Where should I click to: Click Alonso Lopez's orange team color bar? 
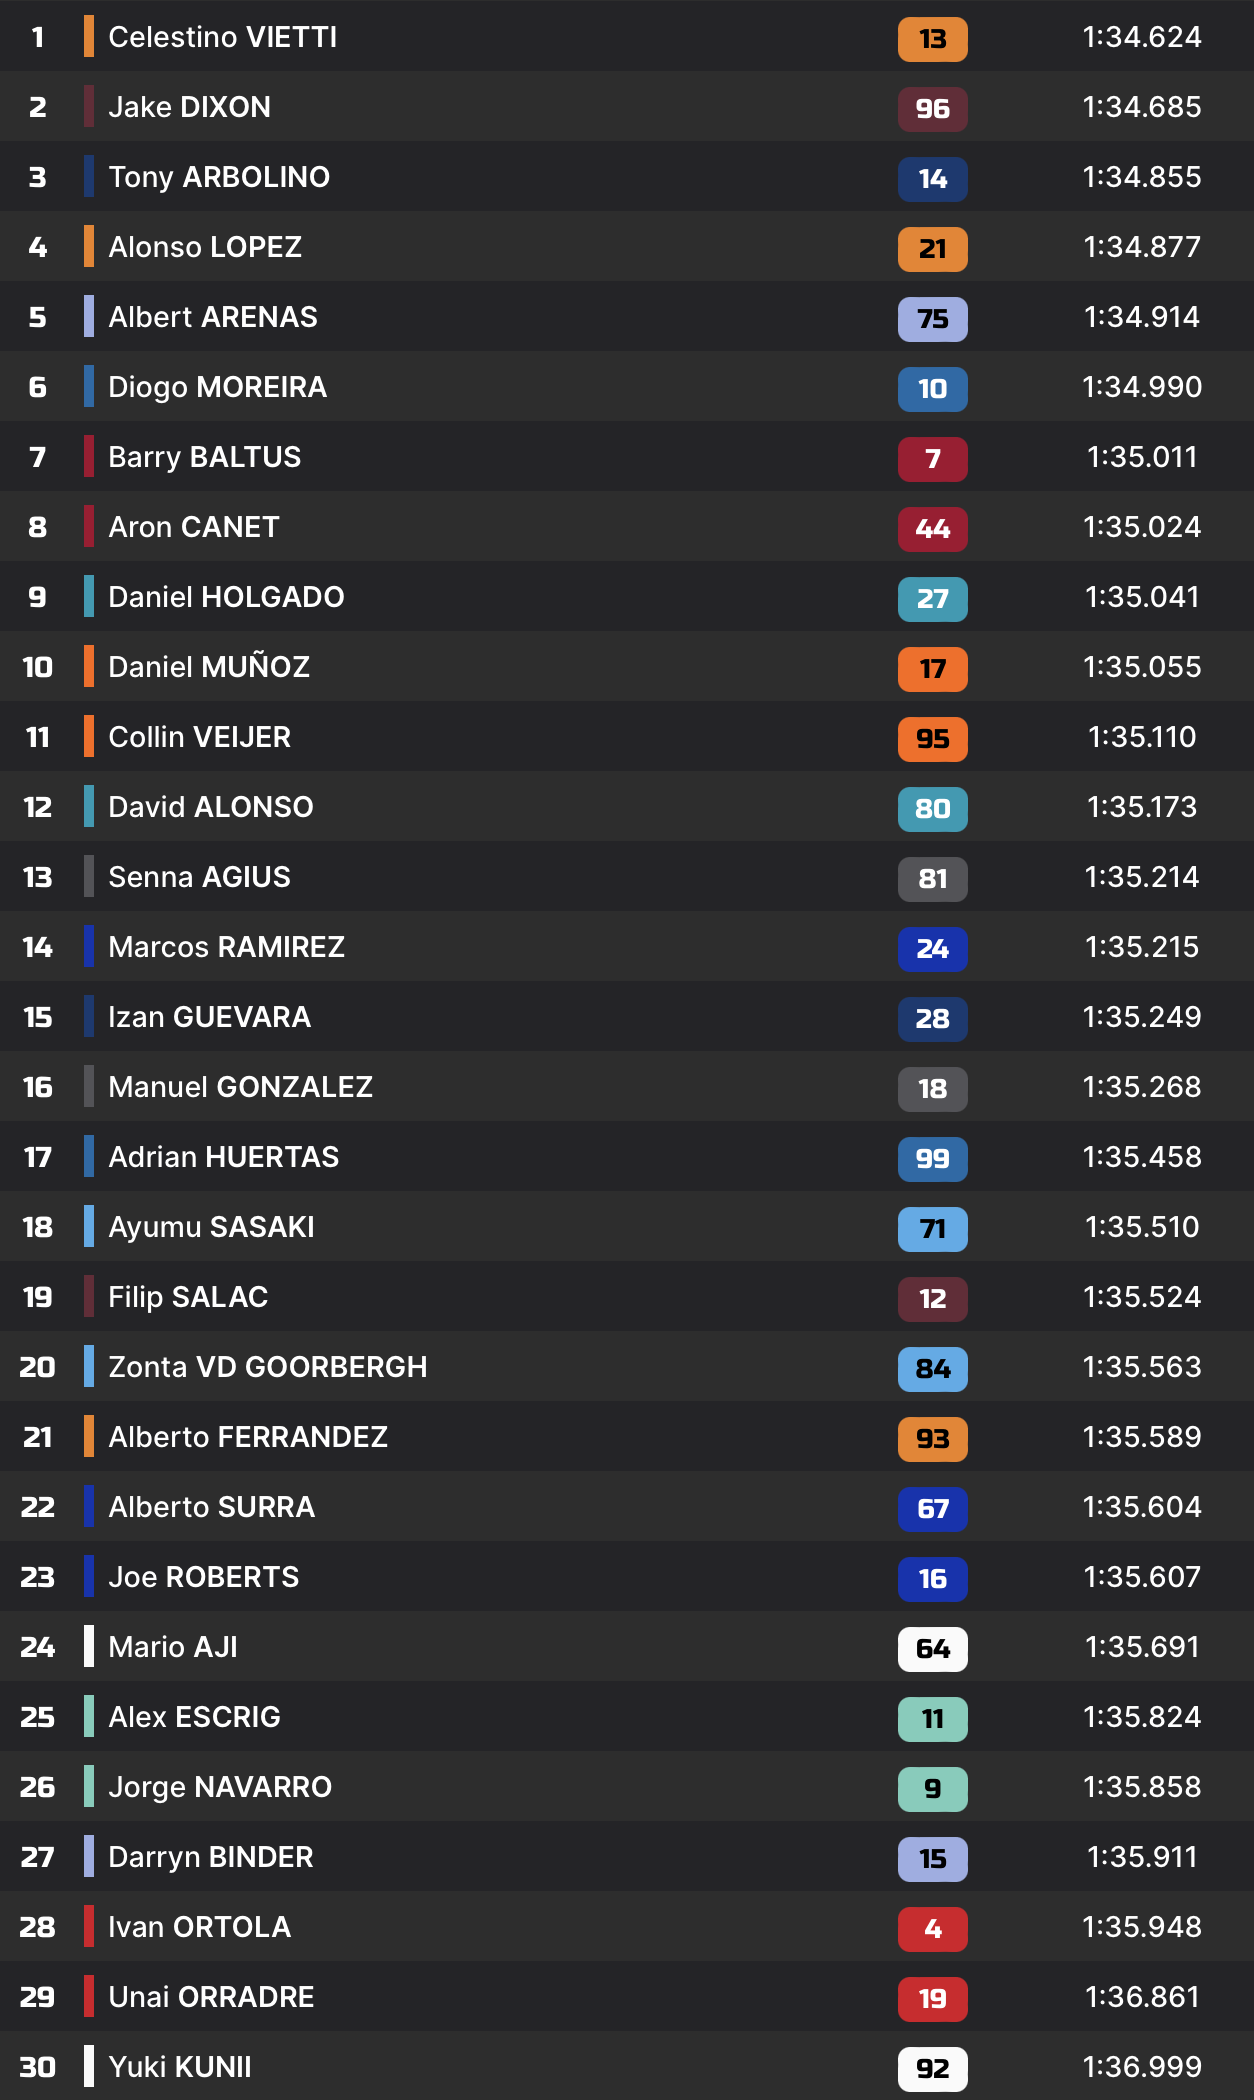click(89, 246)
